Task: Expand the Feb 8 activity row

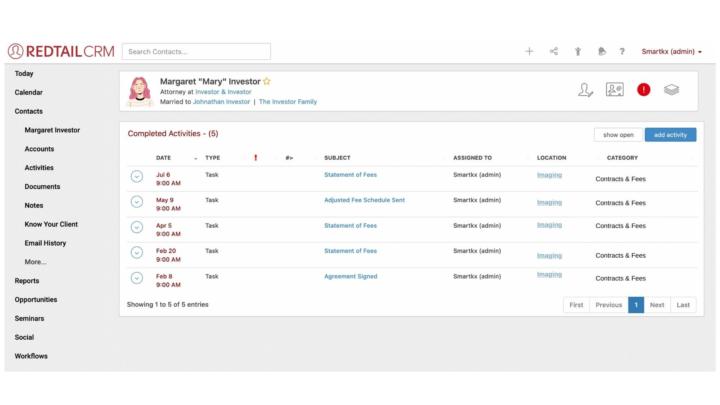Action: click(x=136, y=278)
